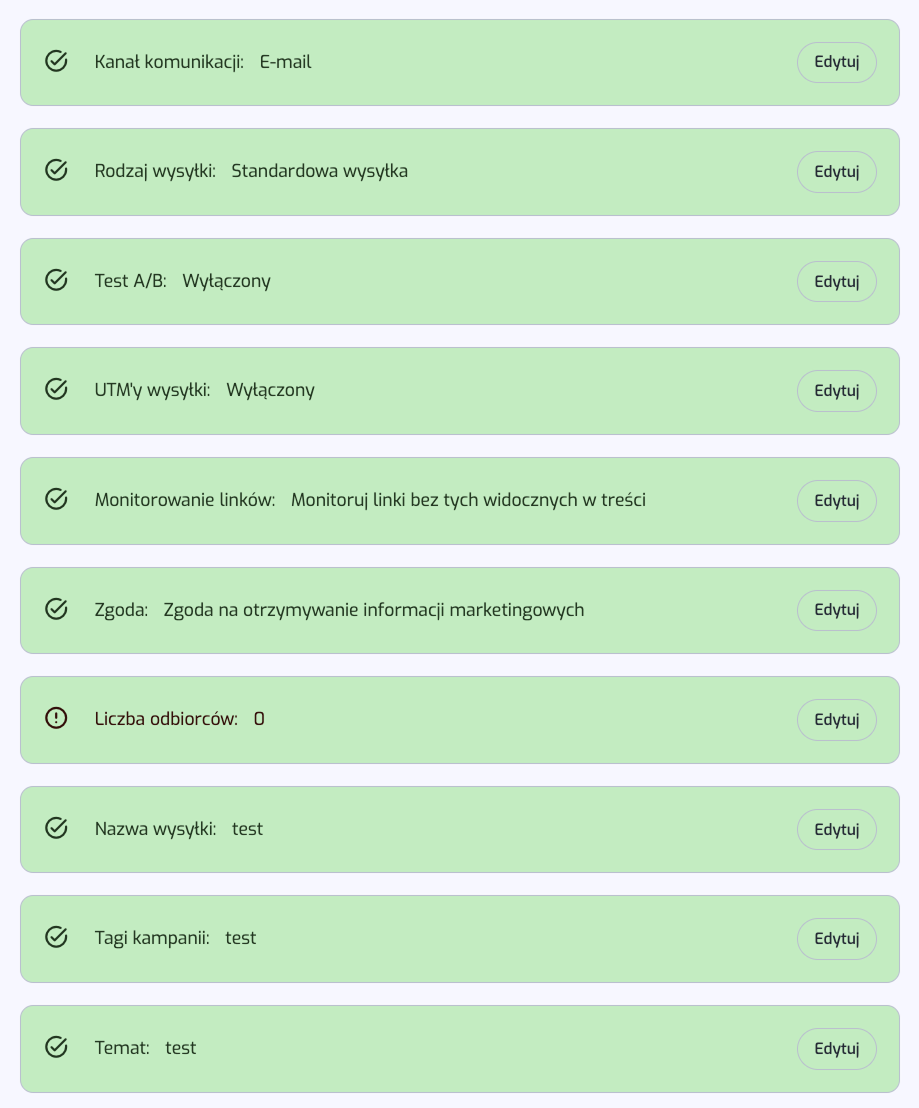
Task: Open Edytuj for Nazwa wysyłki
Action: (837, 829)
